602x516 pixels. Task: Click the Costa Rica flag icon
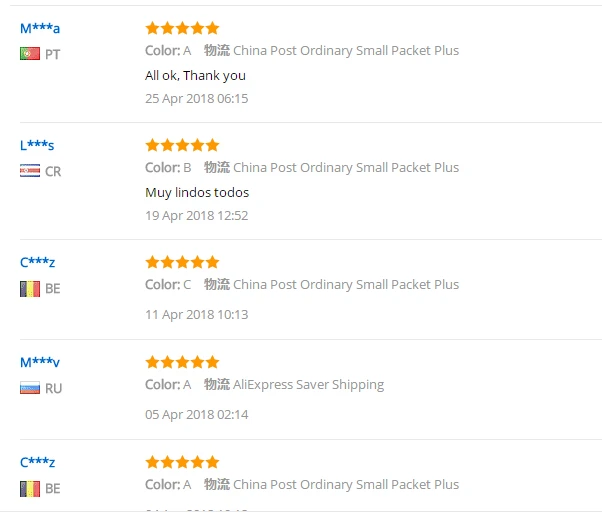click(x=29, y=171)
